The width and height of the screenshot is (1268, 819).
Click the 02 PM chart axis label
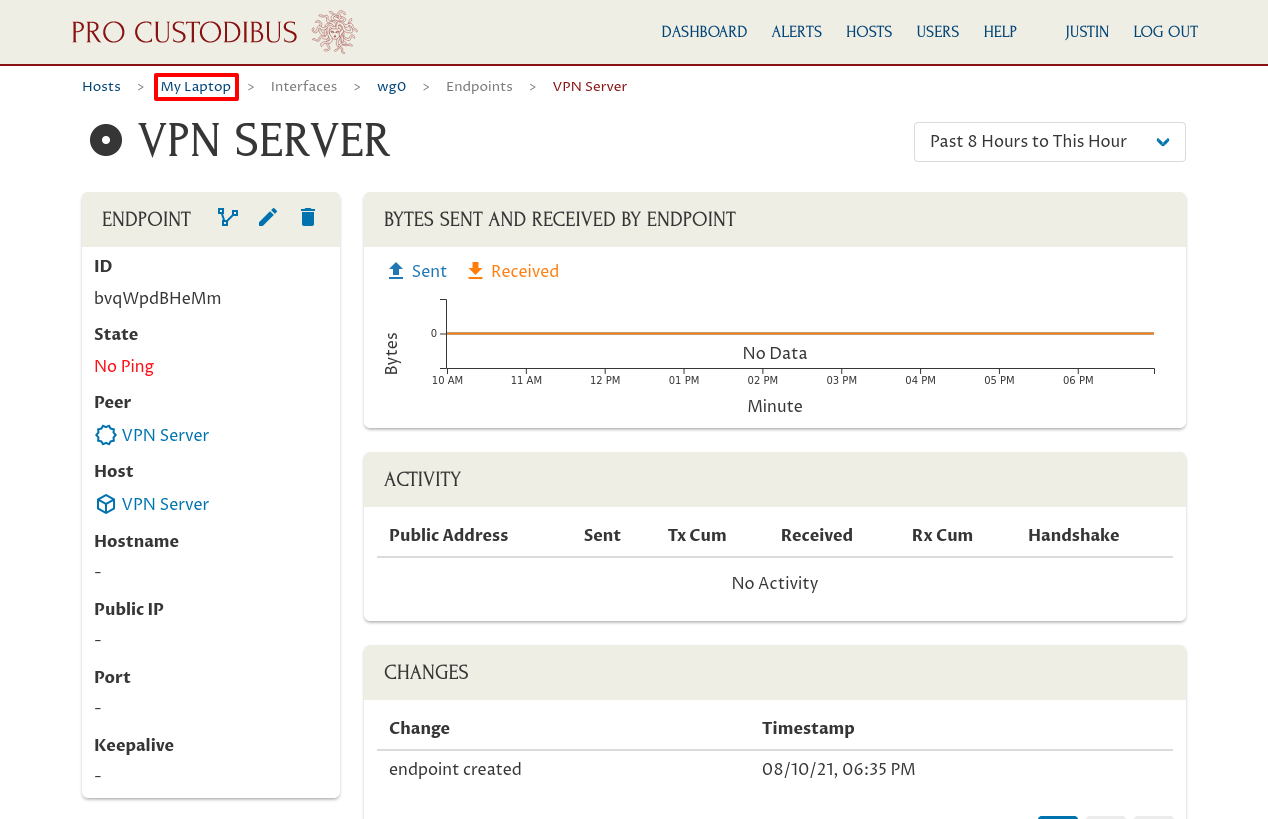[x=763, y=381]
